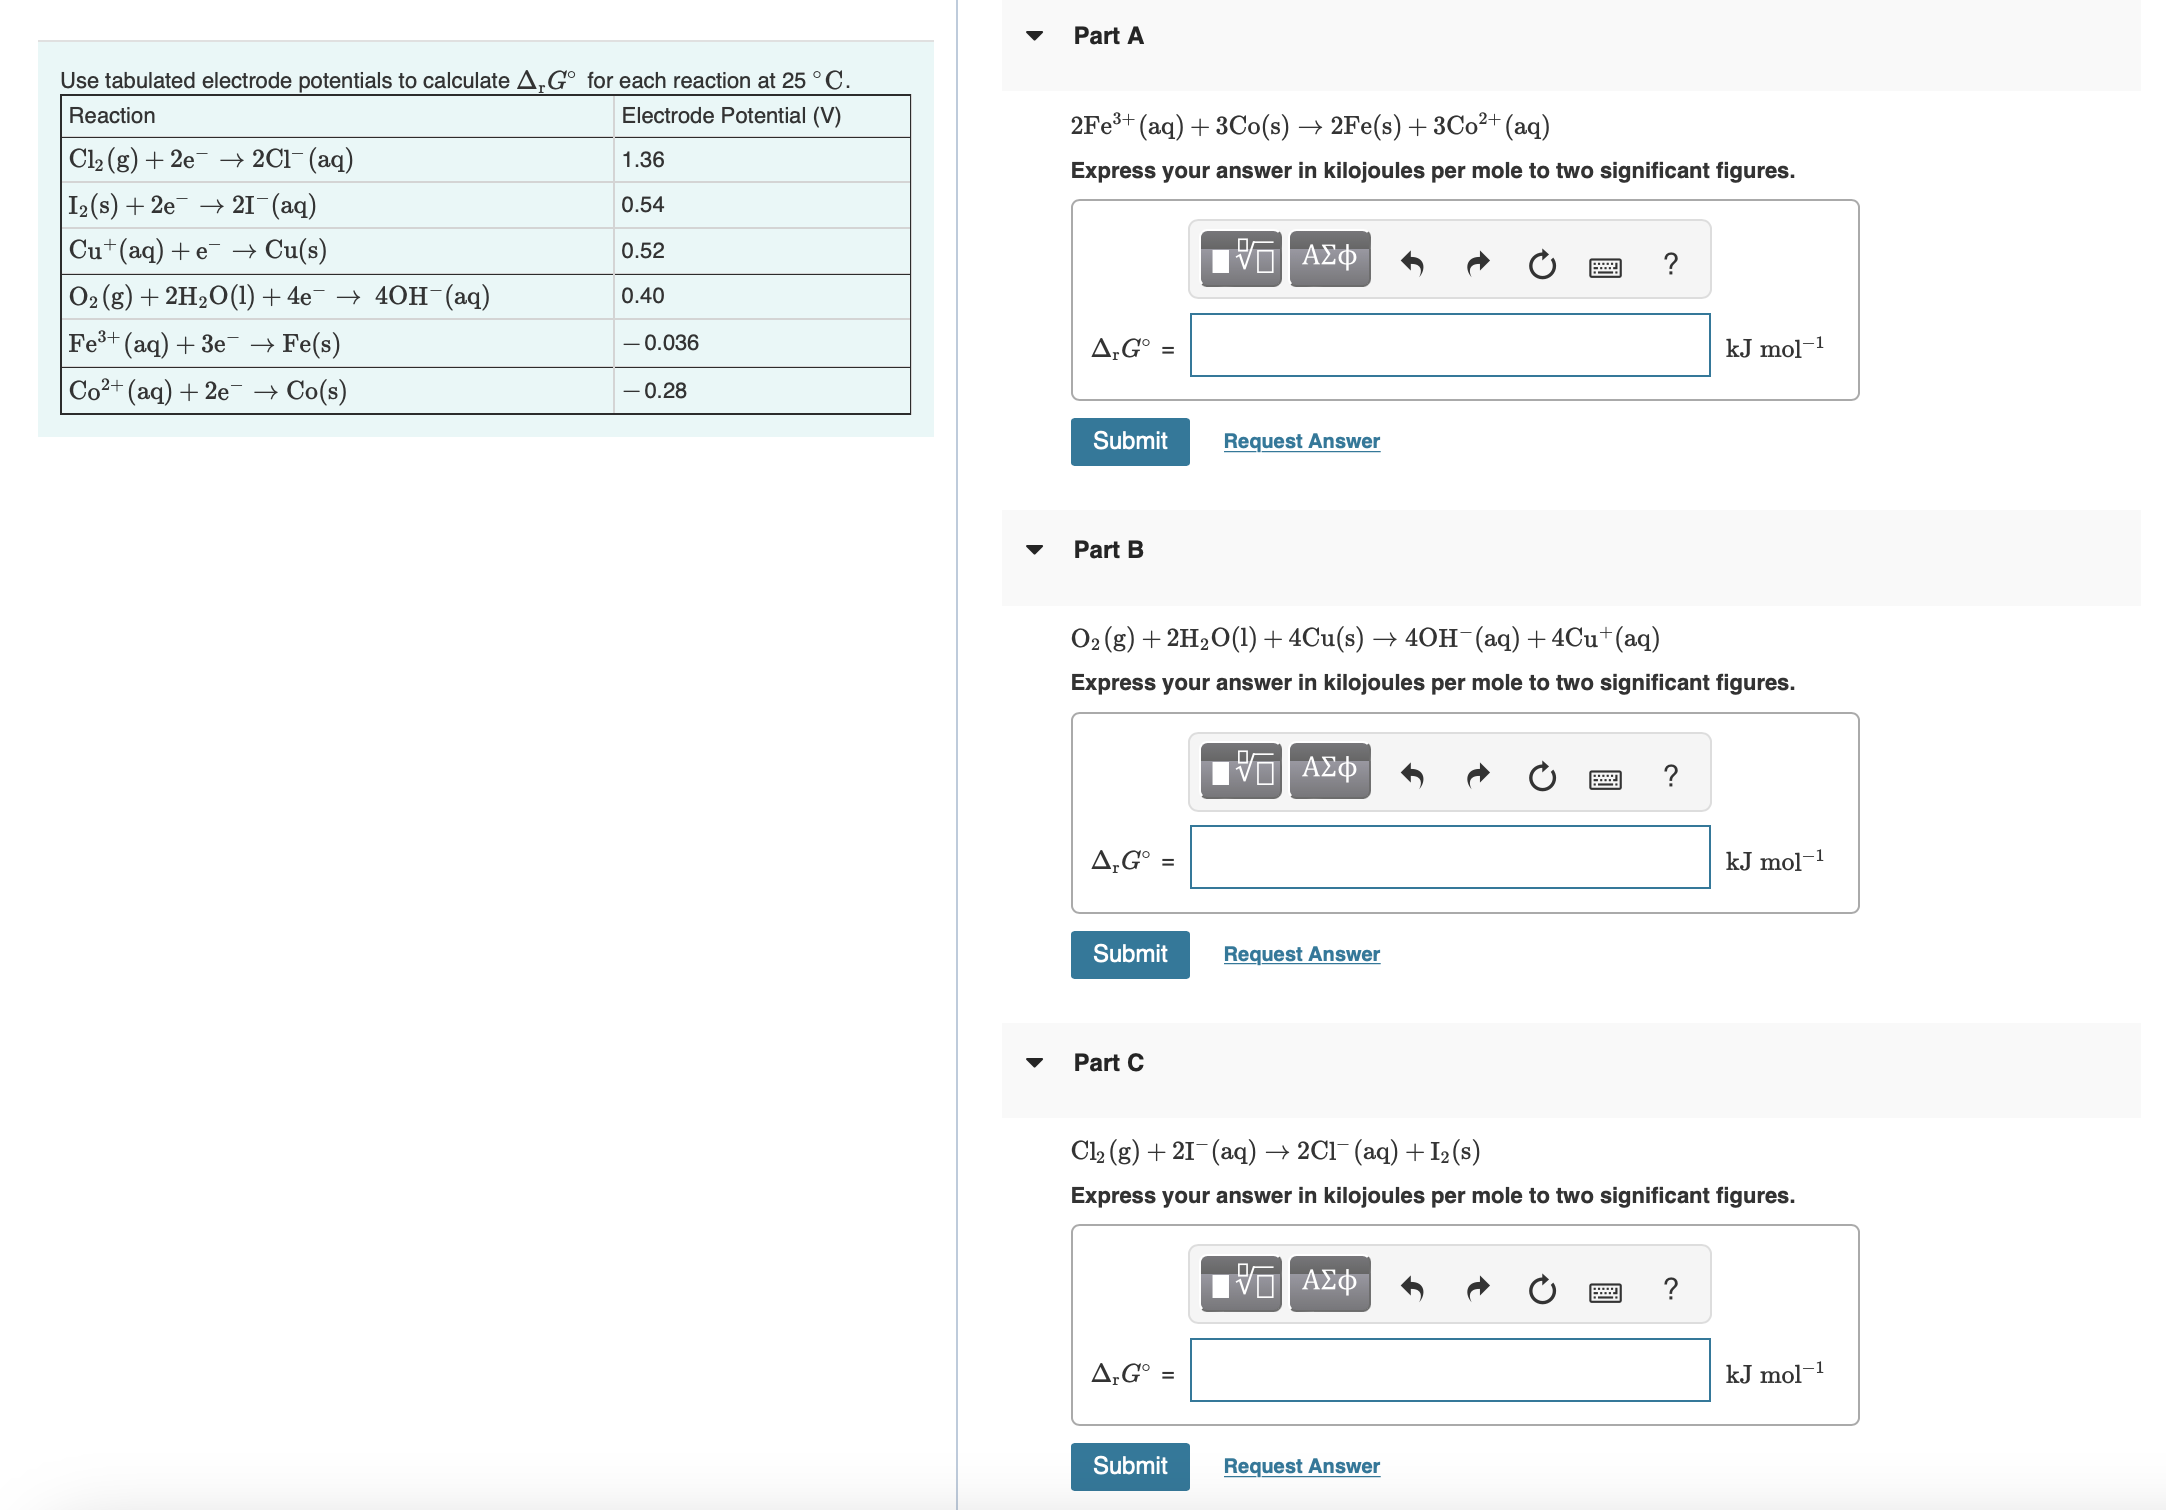Open the keyboard shortcuts icon in Part C
Image resolution: width=2166 pixels, height=1510 pixels.
(x=1605, y=1290)
